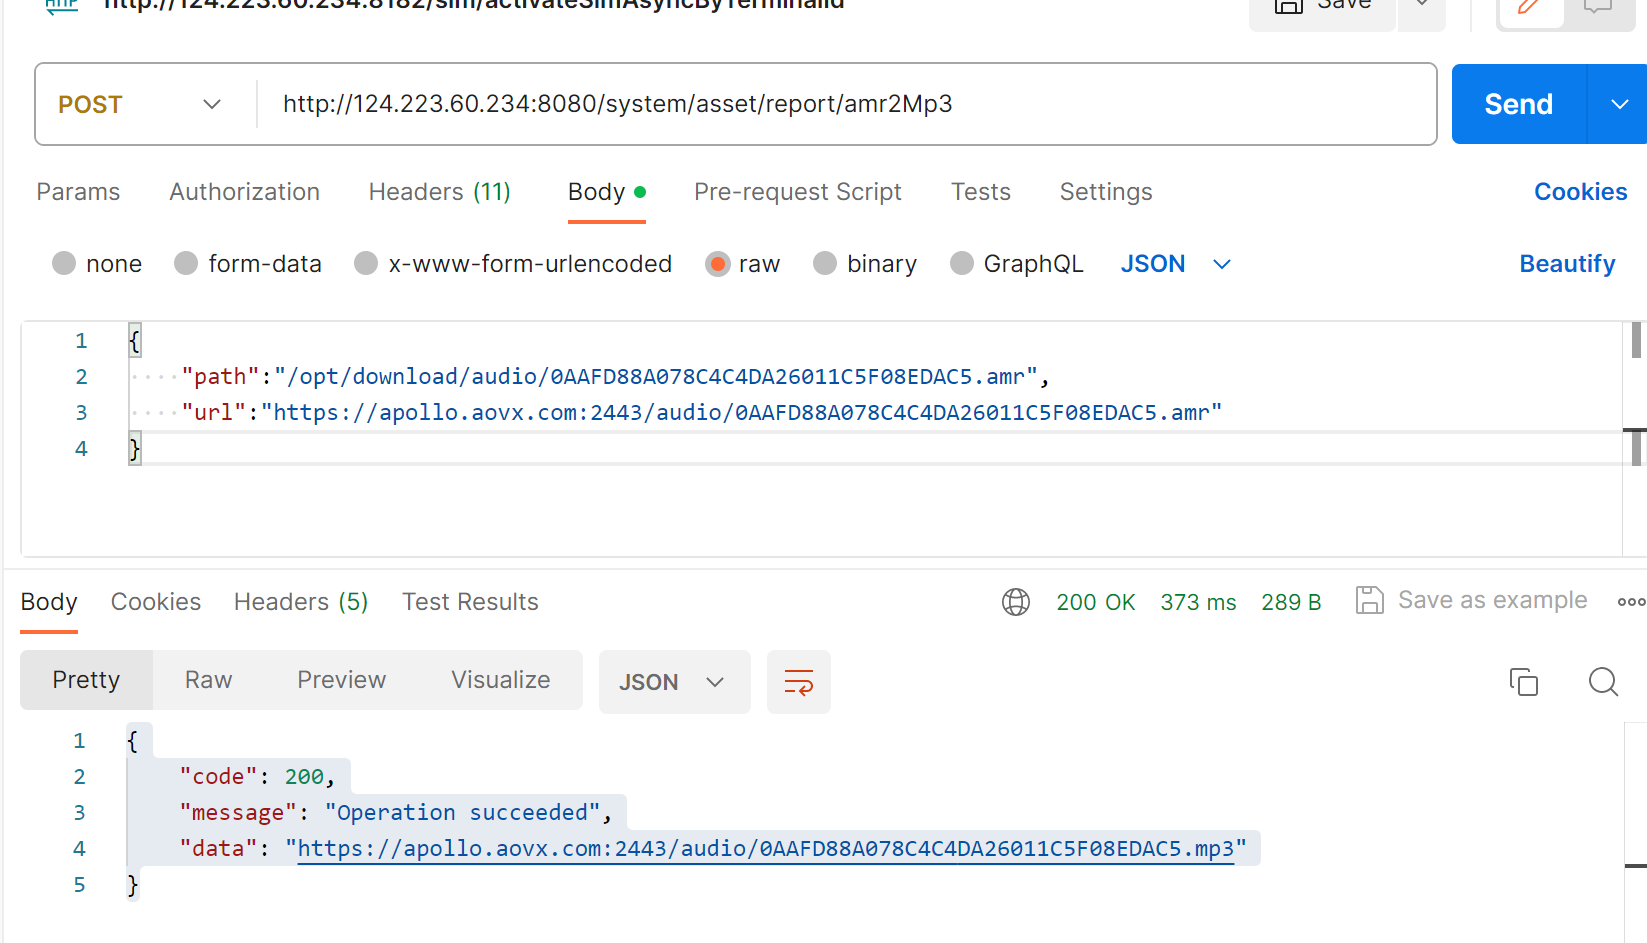The height and width of the screenshot is (943, 1647).
Task: Select the form-data body type
Action: (x=186, y=263)
